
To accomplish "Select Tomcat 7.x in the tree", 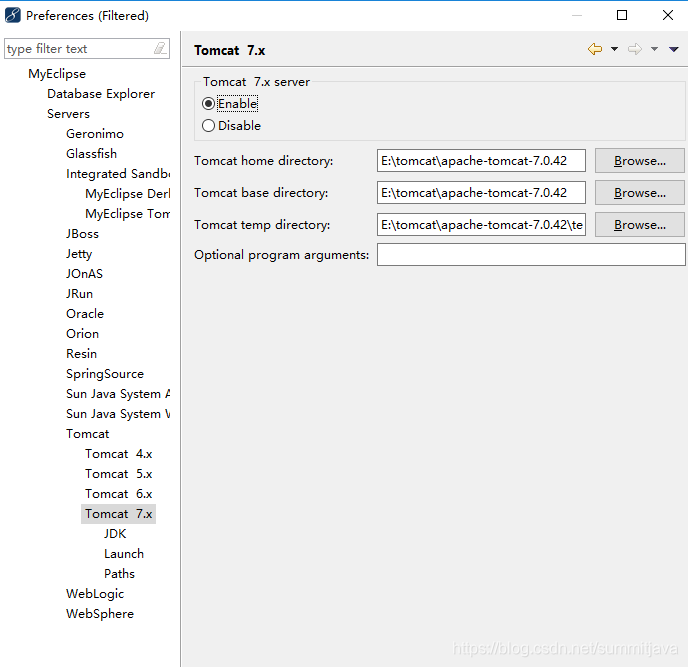I will click(x=118, y=514).
